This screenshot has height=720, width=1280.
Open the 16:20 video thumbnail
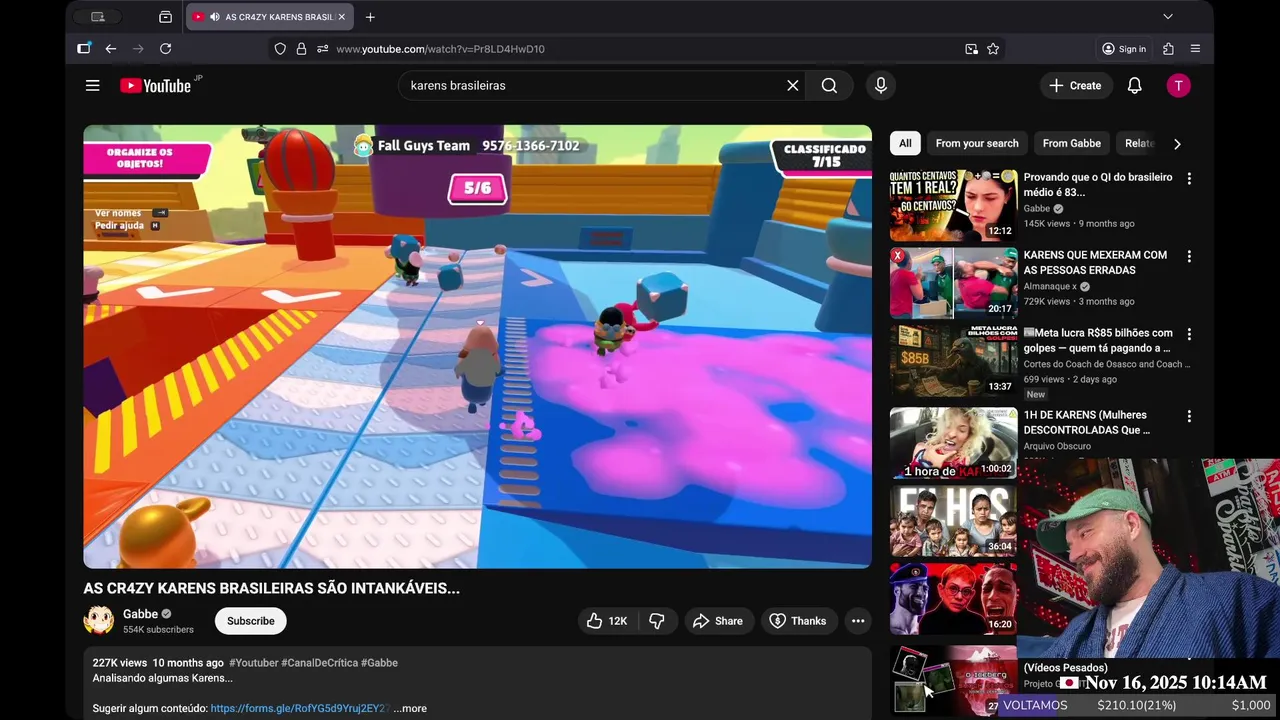(953, 599)
